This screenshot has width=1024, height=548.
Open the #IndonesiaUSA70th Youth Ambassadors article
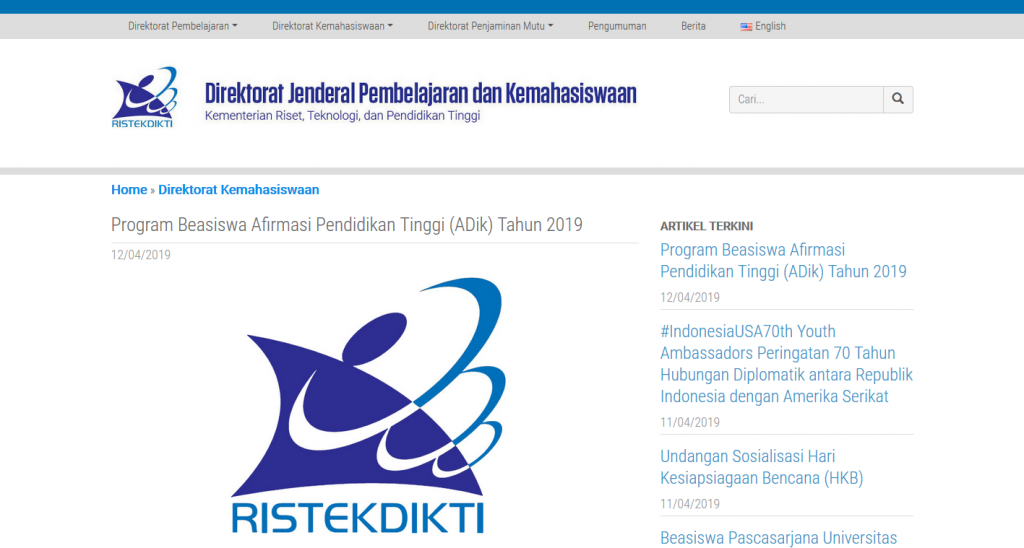click(x=786, y=364)
